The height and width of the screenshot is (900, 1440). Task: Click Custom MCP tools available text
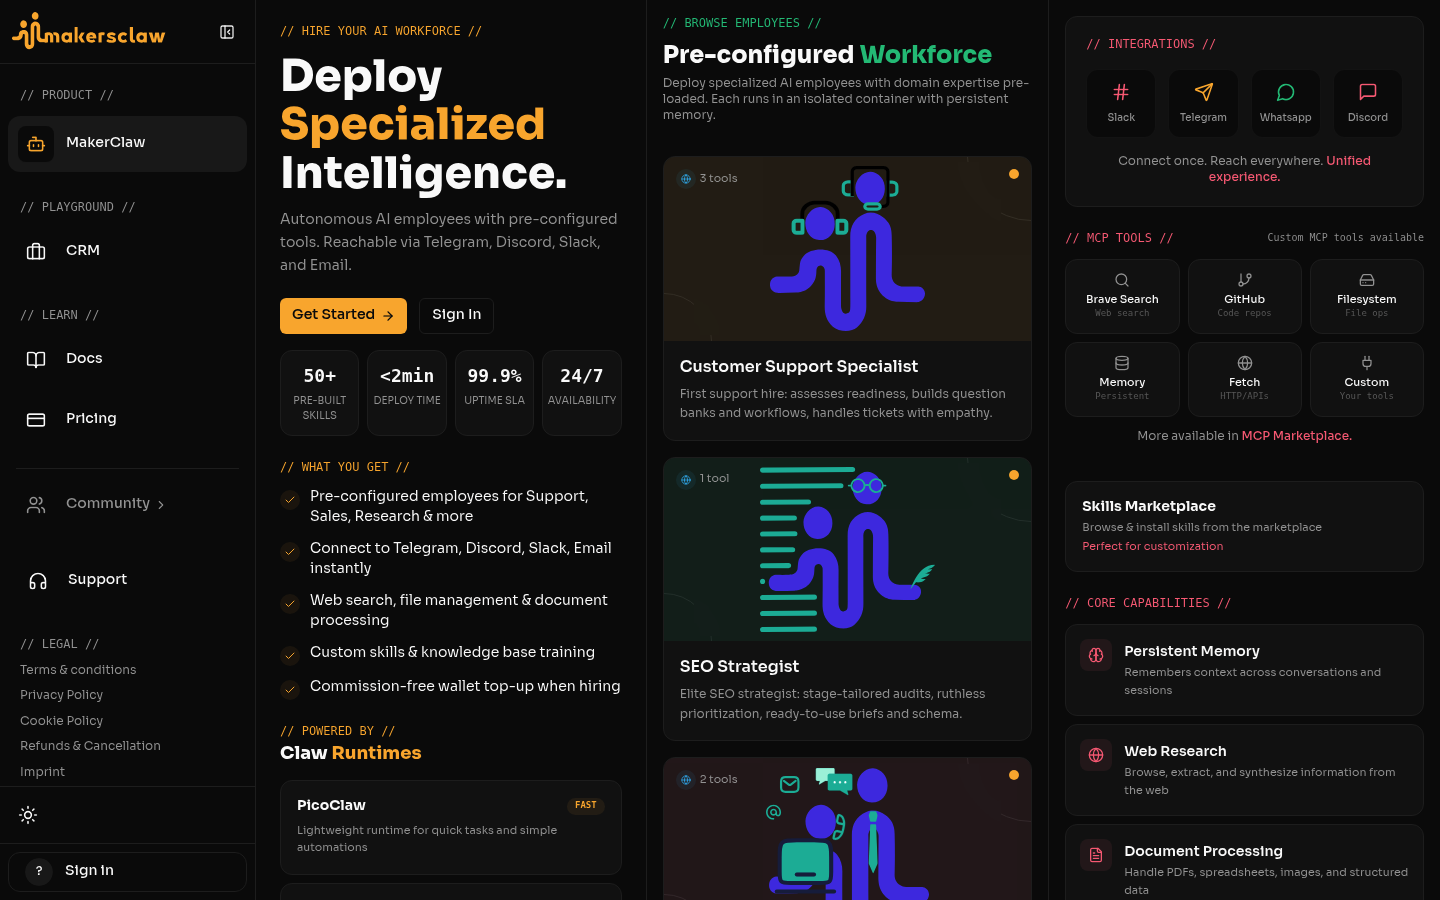click(x=1345, y=238)
